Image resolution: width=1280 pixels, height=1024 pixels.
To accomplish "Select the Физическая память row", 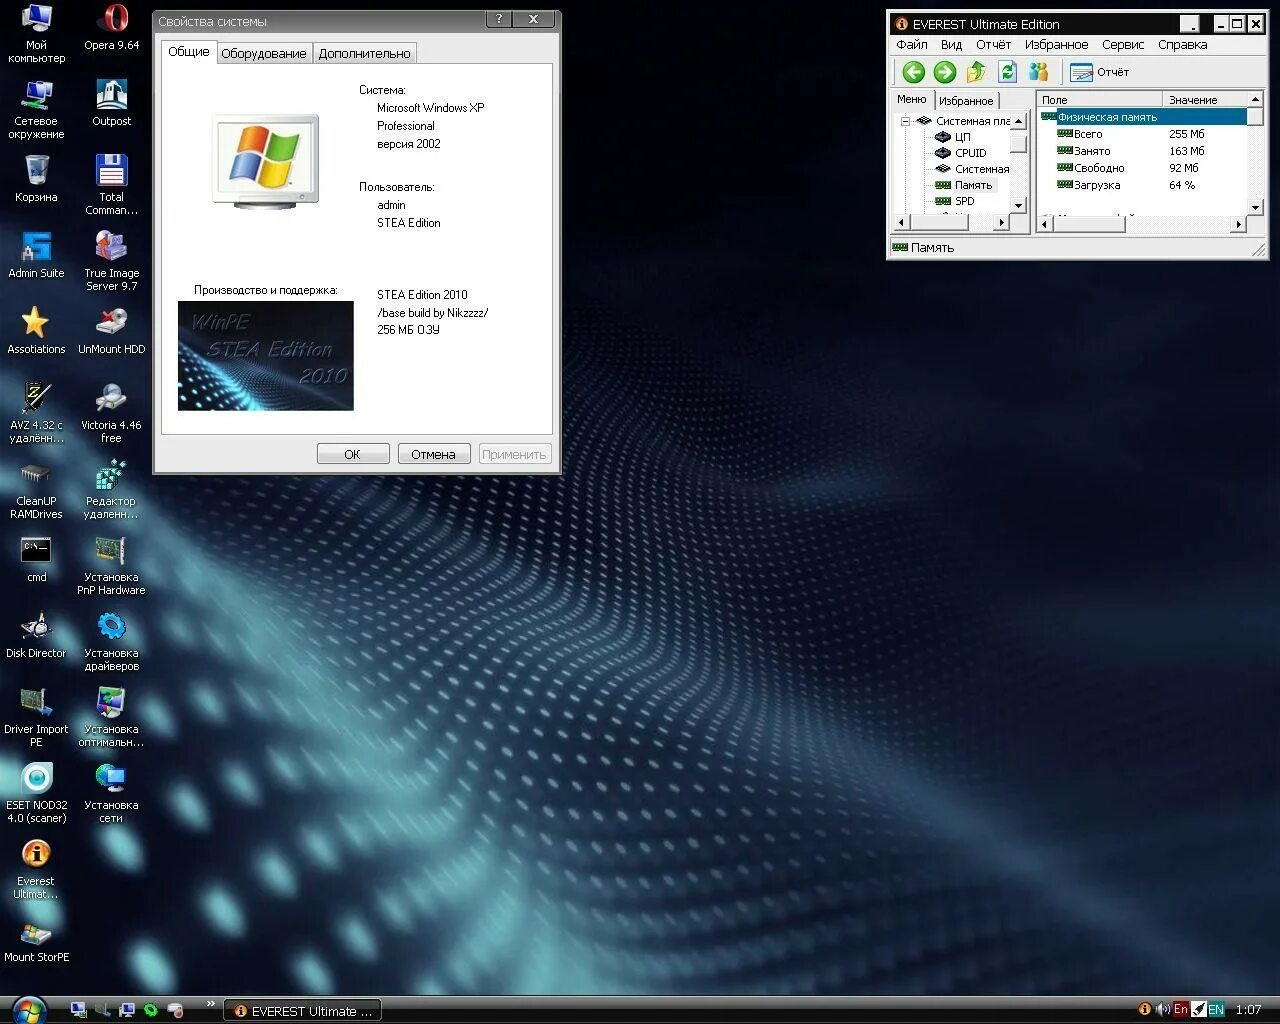I will click(1144, 117).
